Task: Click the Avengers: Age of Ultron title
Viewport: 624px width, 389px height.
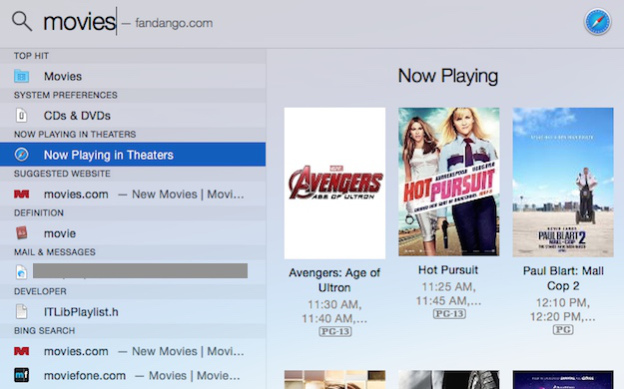Action: (334, 280)
